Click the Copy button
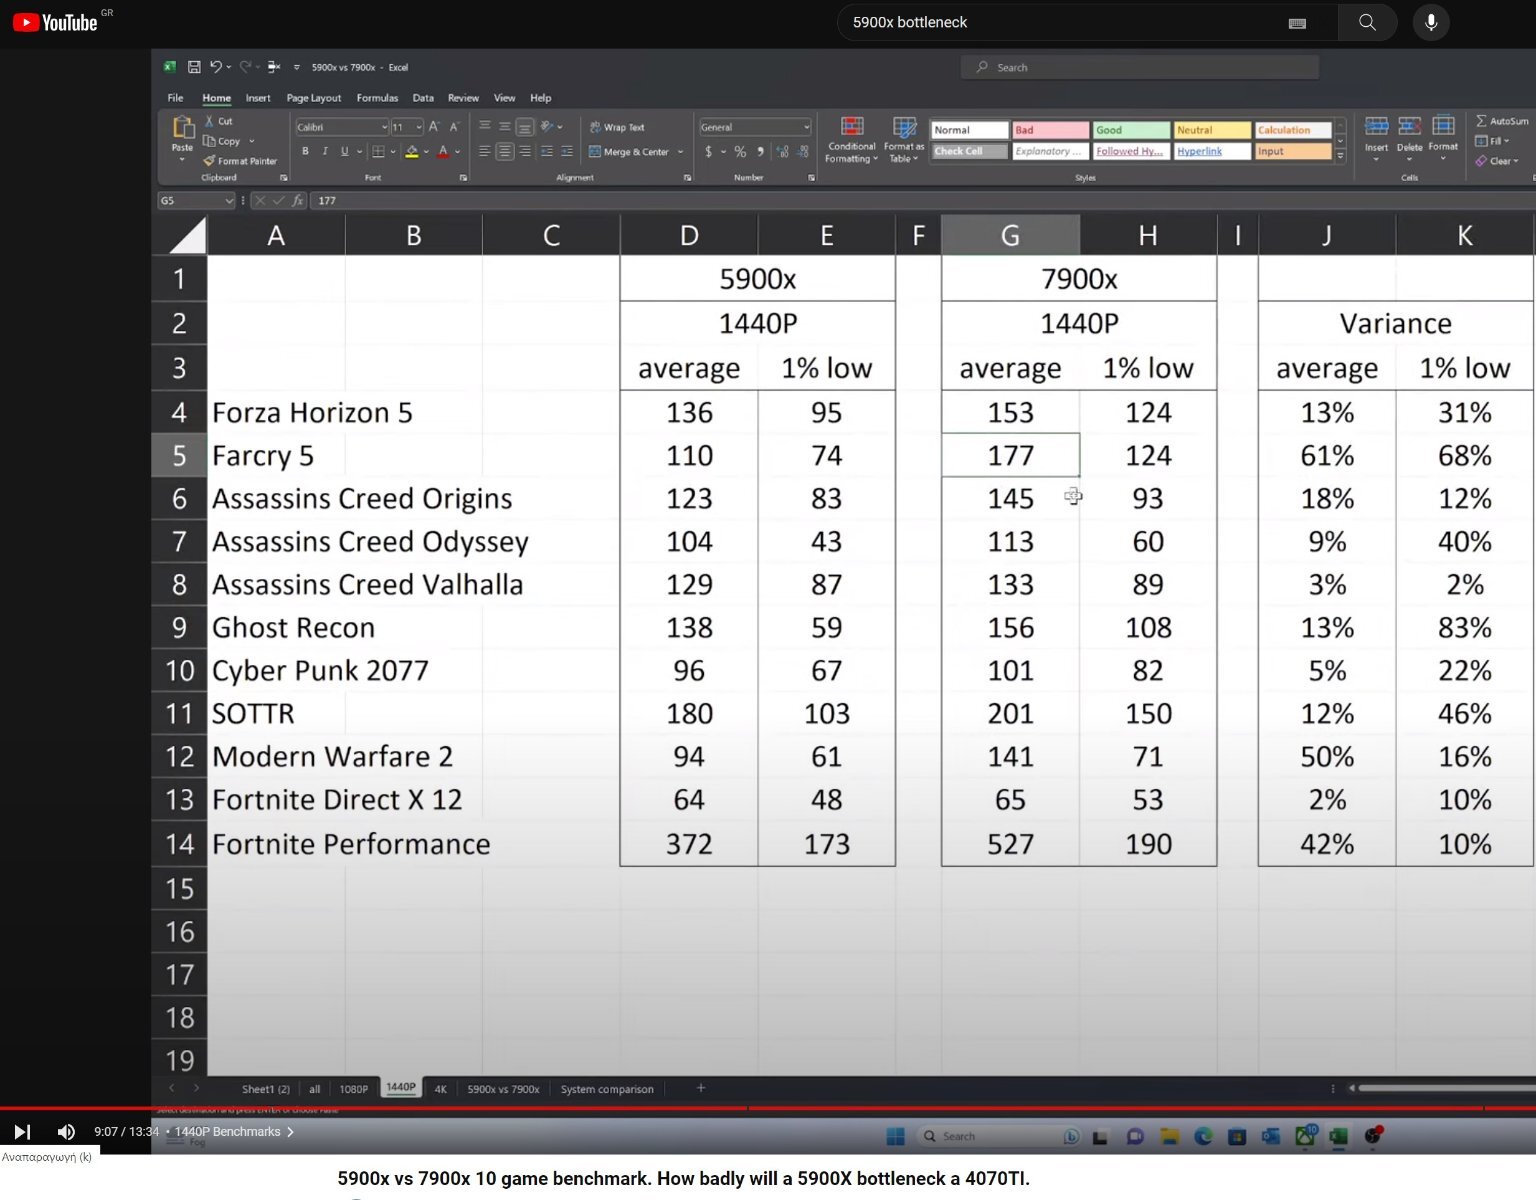 pyautogui.click(x=224, y=141)
